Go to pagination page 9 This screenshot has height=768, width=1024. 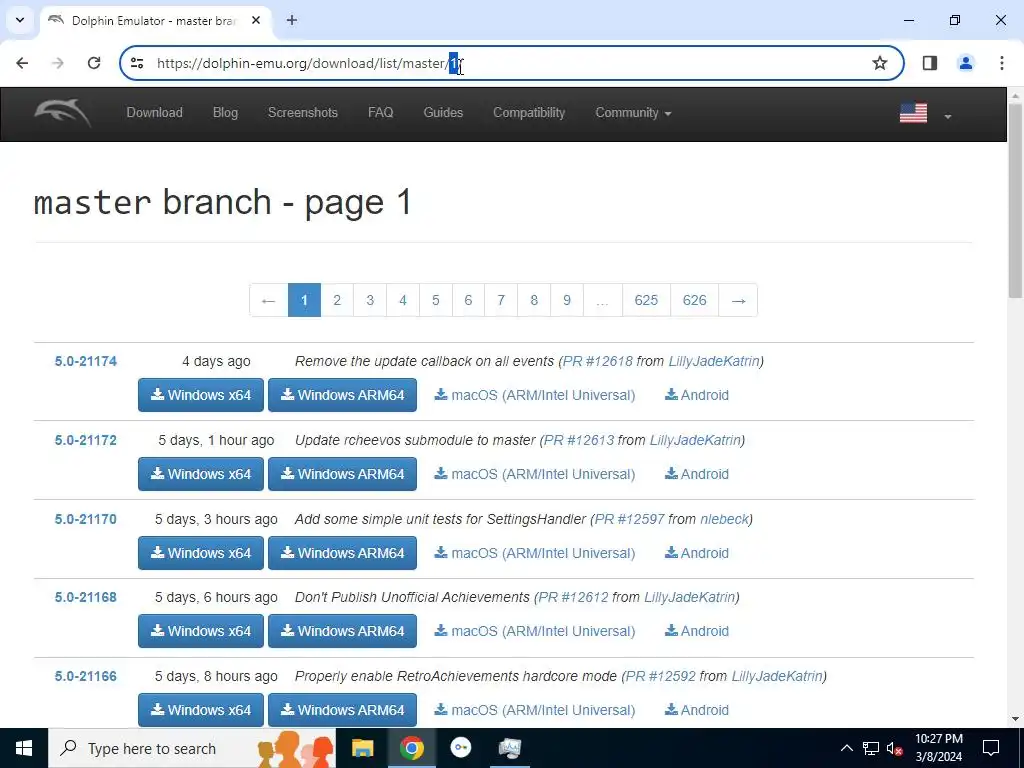tap(567, 300)
